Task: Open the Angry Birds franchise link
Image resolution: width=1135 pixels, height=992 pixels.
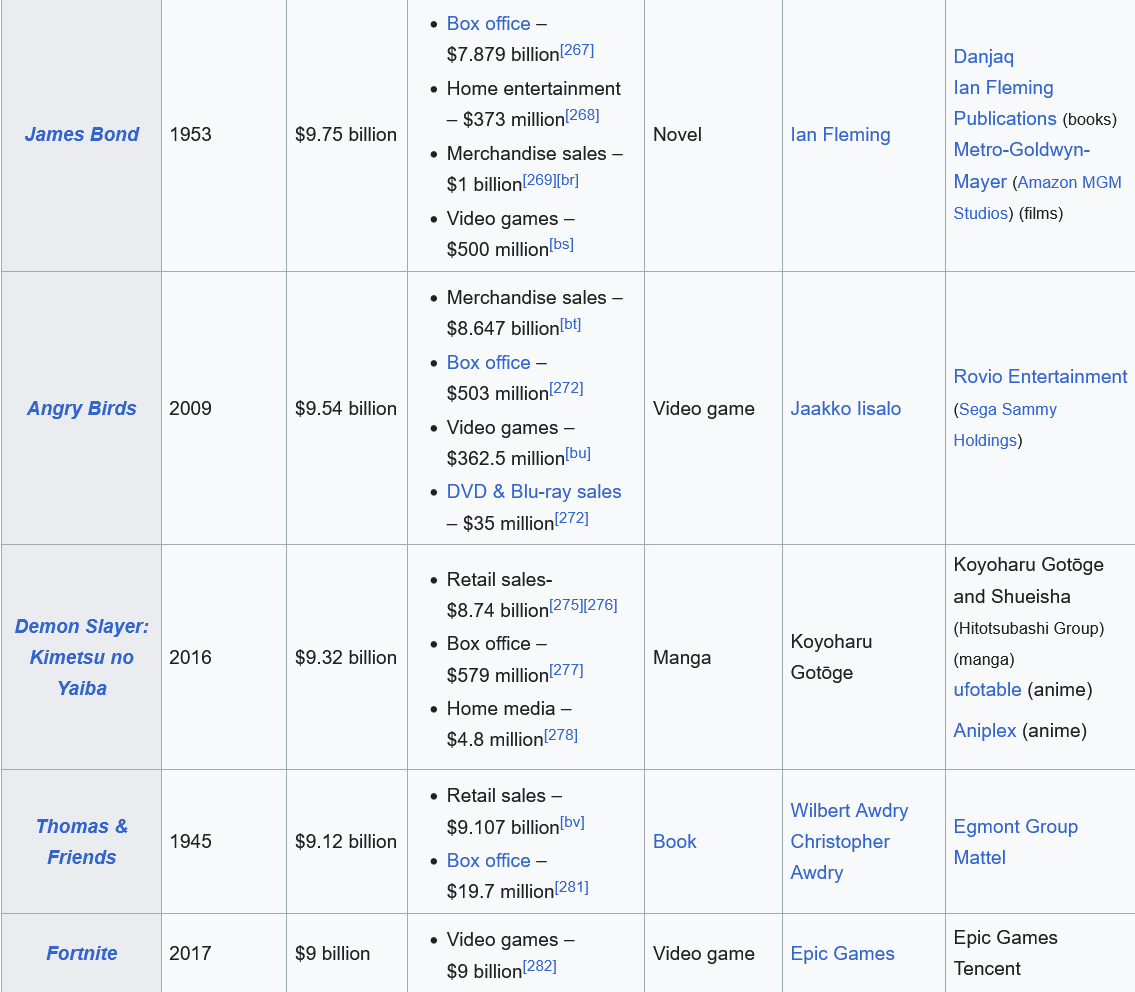Action: 82,408
